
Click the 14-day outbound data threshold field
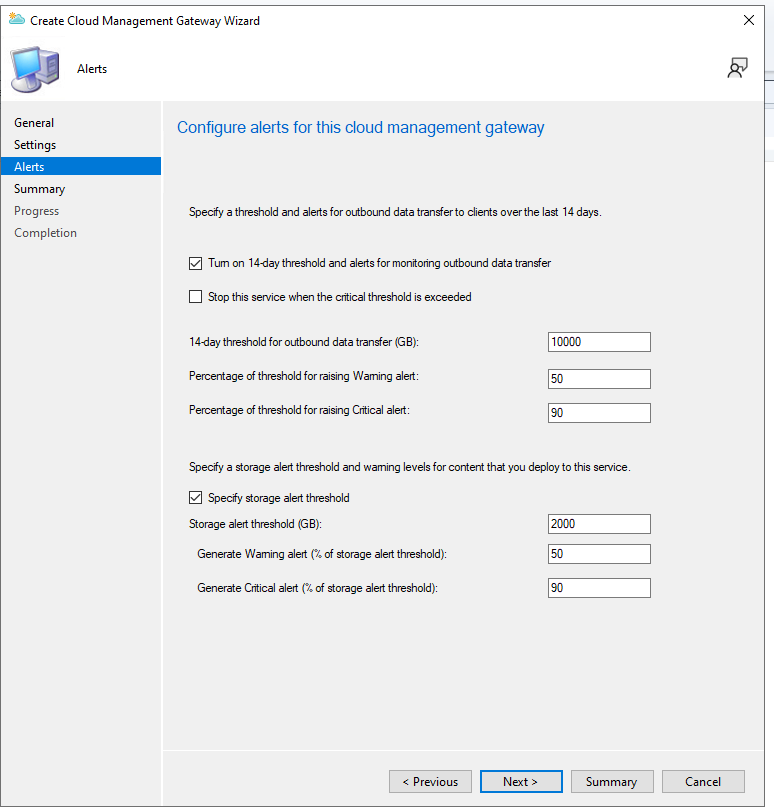pyautogui.click(x=599, y=342)
